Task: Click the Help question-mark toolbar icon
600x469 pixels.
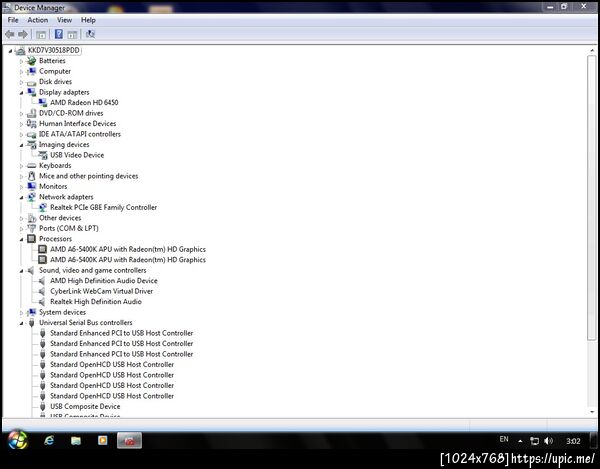Action: pyautogui.click(x=59, y=34)
